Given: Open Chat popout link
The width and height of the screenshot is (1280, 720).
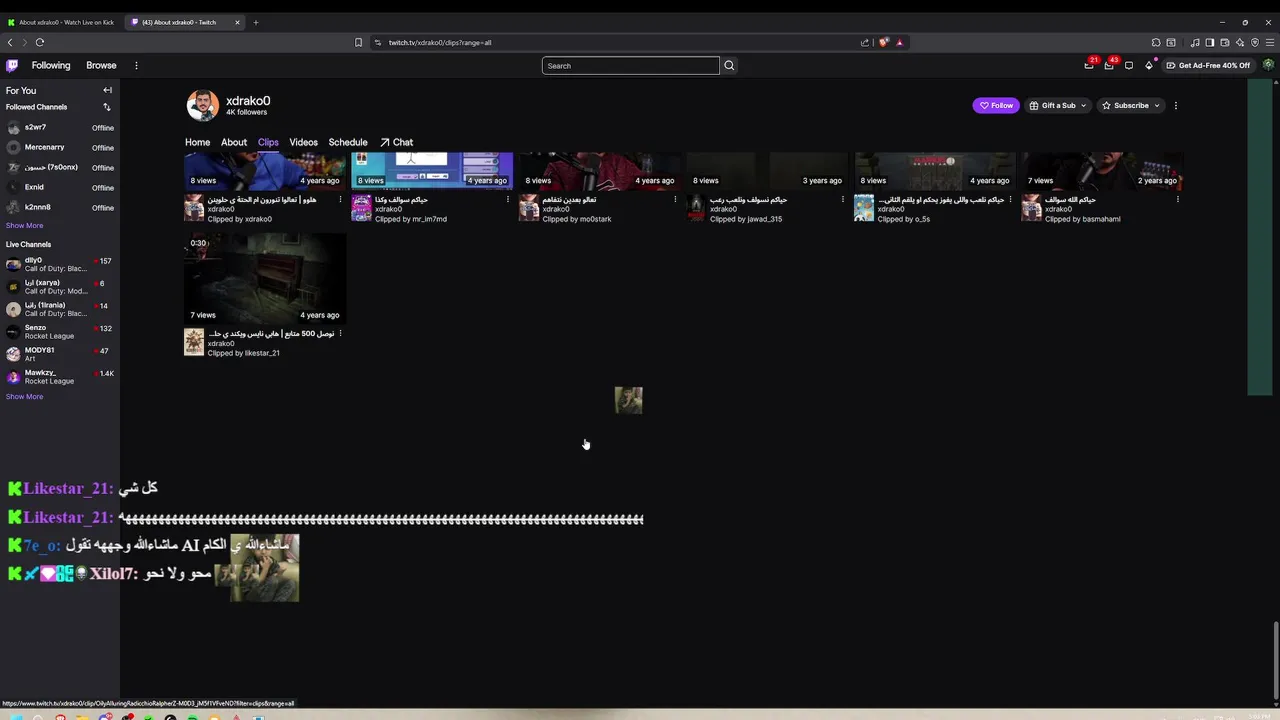Looking at the screenshot, I should (396, 142).
